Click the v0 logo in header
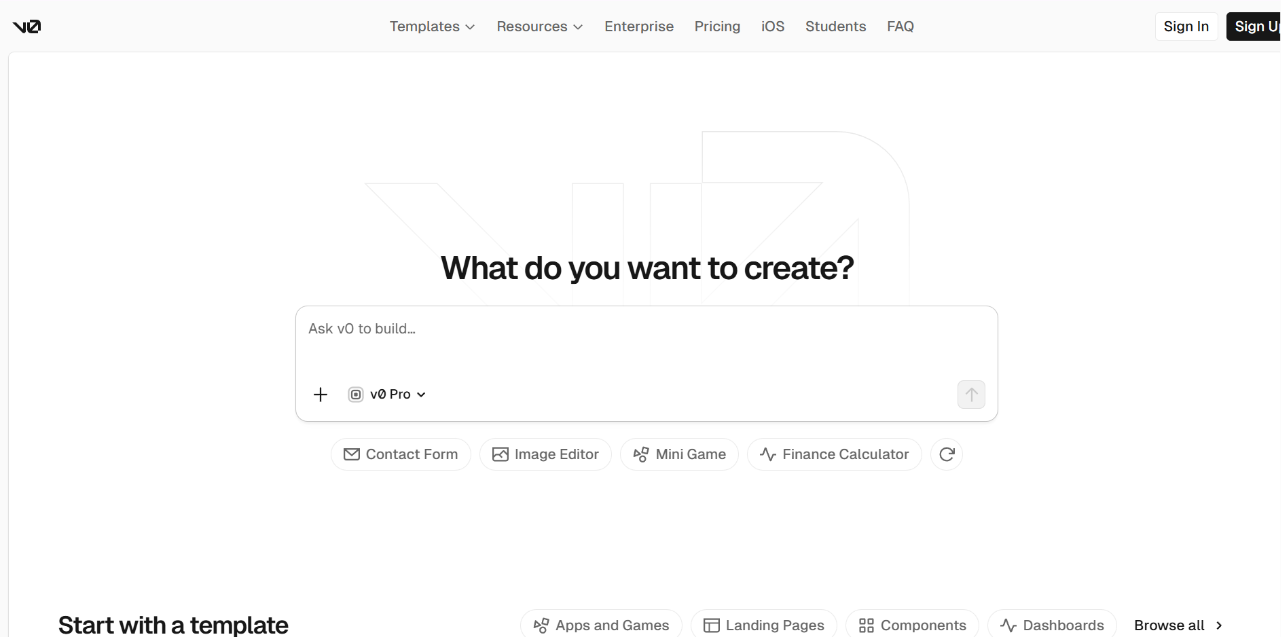 [27, 27]
